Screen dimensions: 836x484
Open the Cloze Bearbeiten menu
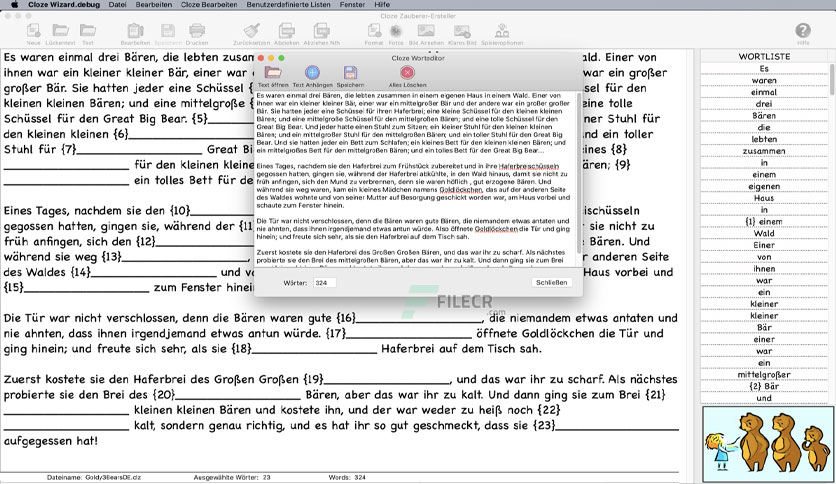coord(209,4)
